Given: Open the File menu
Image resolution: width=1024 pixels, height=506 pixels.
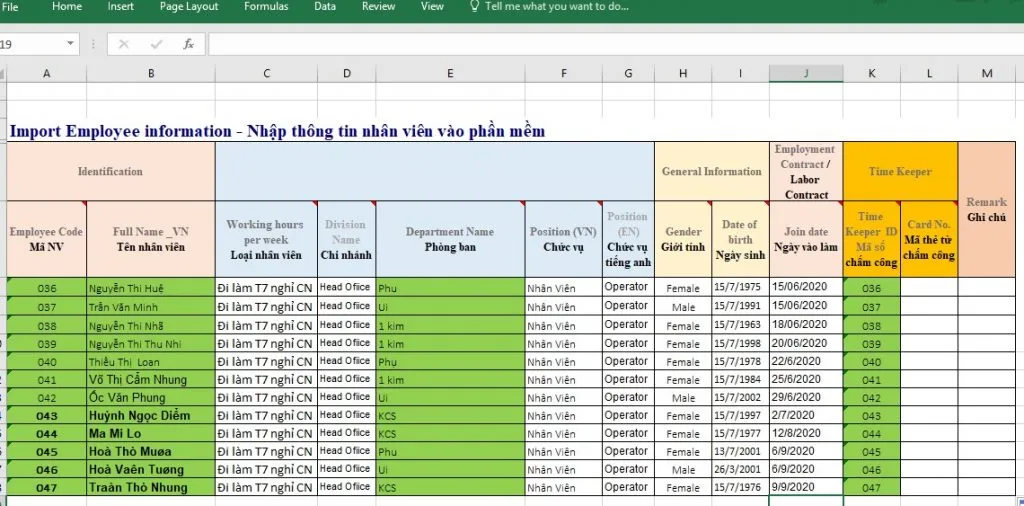Looking at the screenshot, I should 10,7.
